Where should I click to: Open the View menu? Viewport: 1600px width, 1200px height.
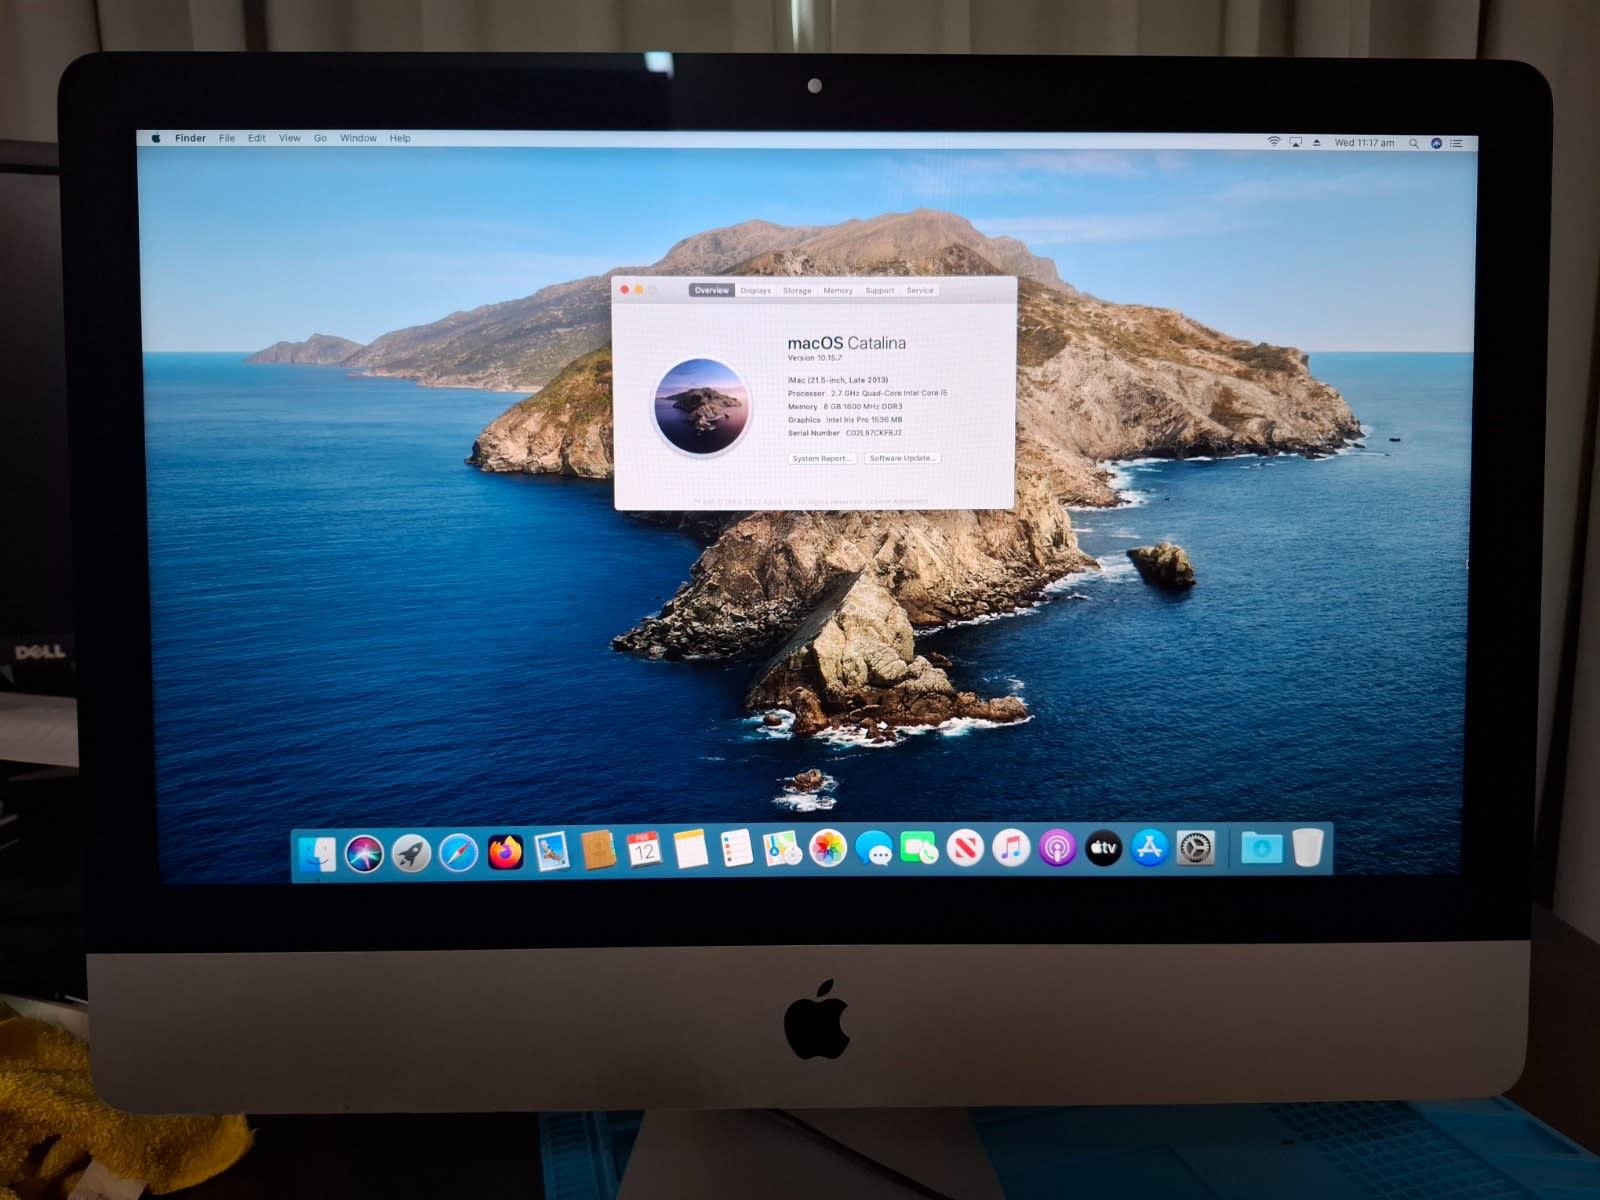pyautogui.click(x=290, y=138)
